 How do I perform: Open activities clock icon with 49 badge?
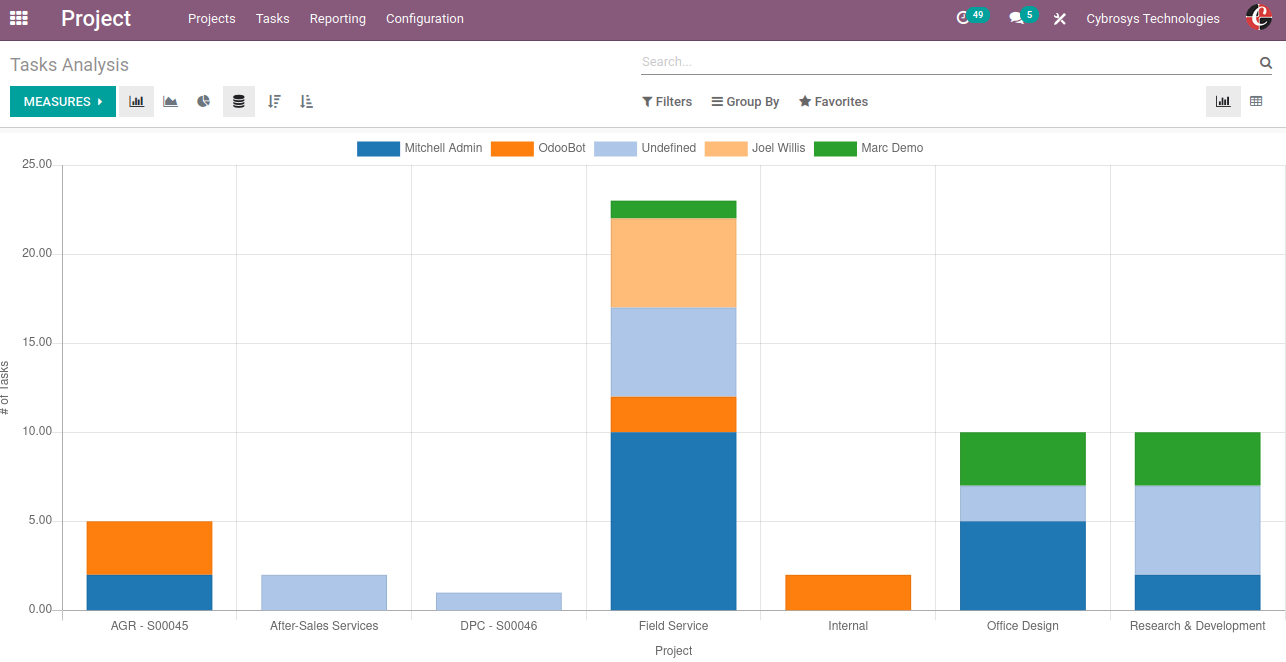(x=971, y=17)
